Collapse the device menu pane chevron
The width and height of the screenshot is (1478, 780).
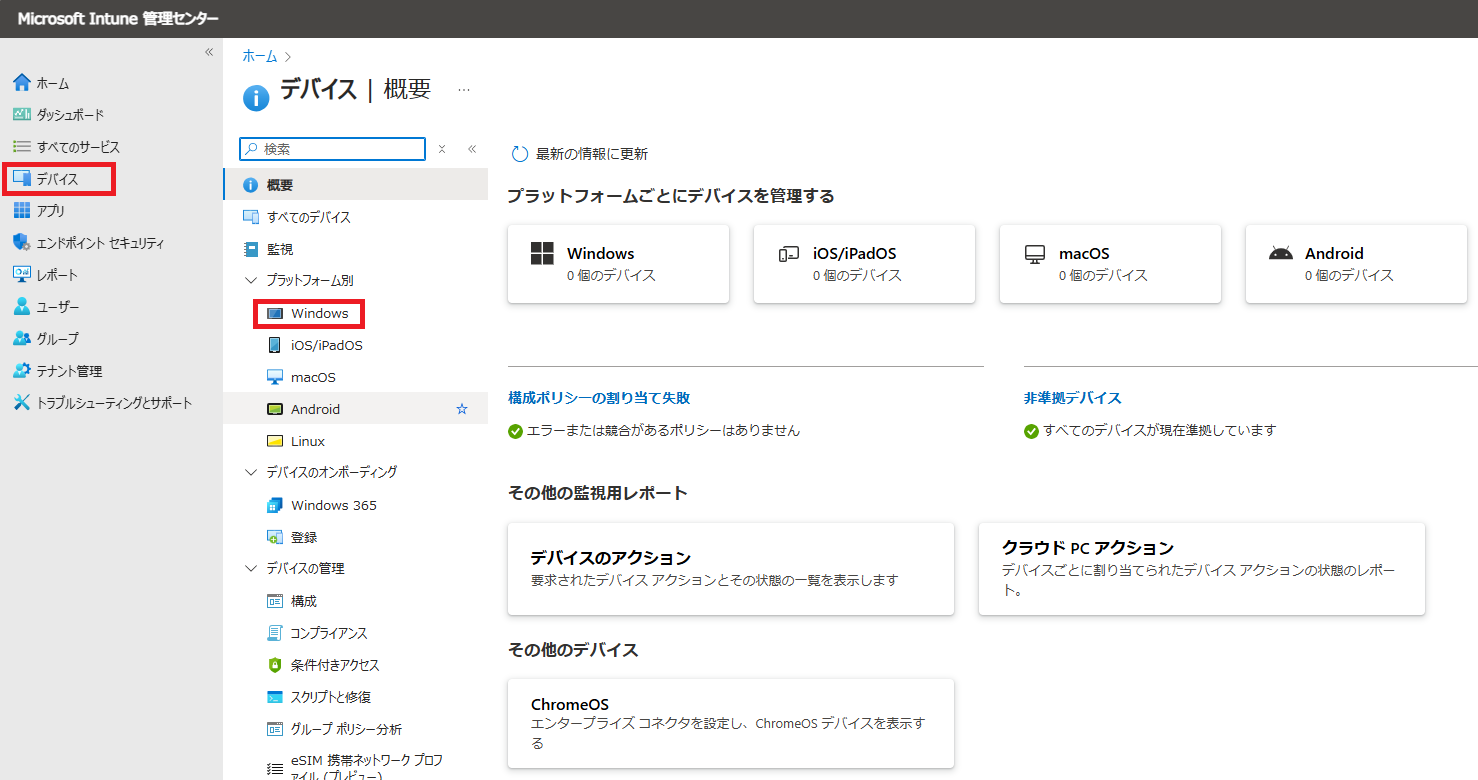(472, 149)
